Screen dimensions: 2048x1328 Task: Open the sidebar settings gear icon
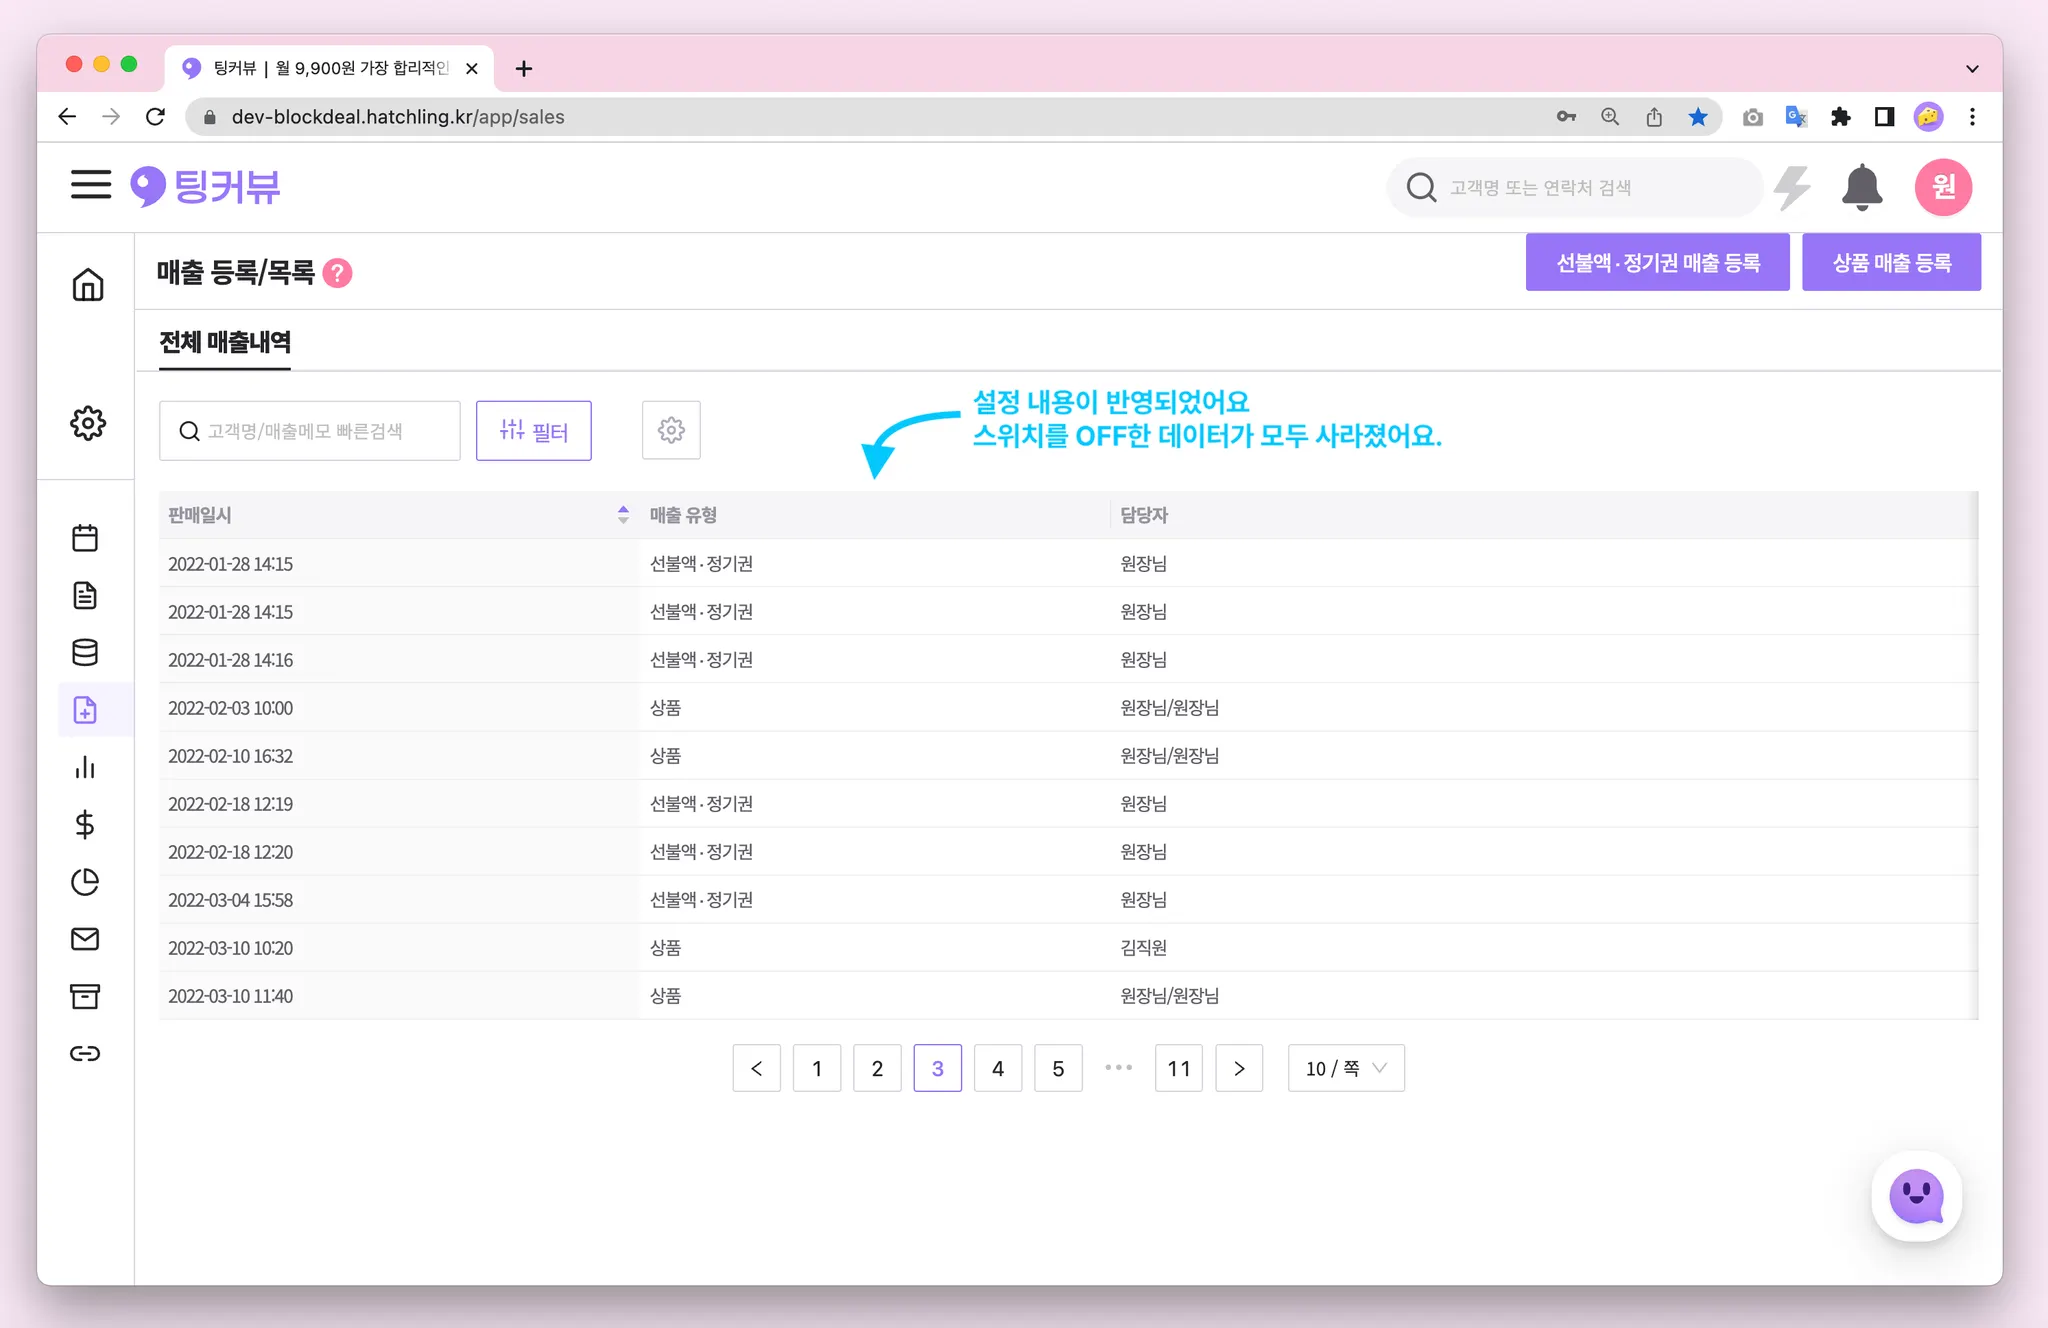(88, 423)
